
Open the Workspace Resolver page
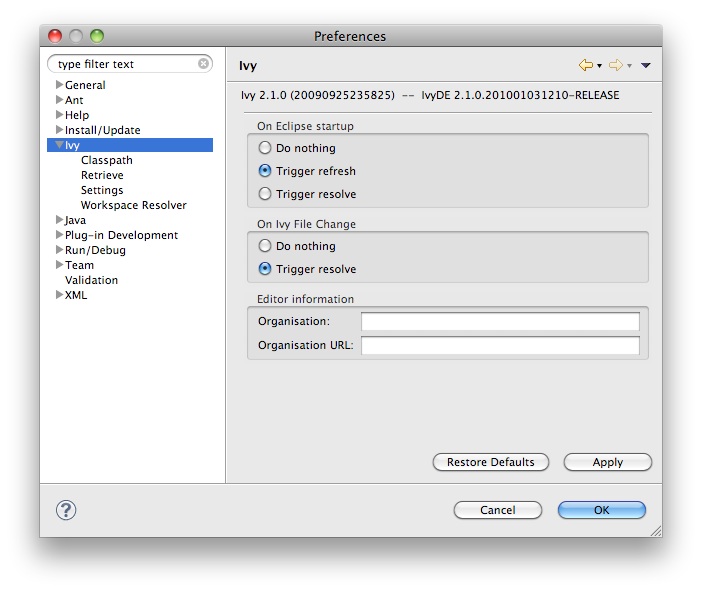[x=133, y=205]
